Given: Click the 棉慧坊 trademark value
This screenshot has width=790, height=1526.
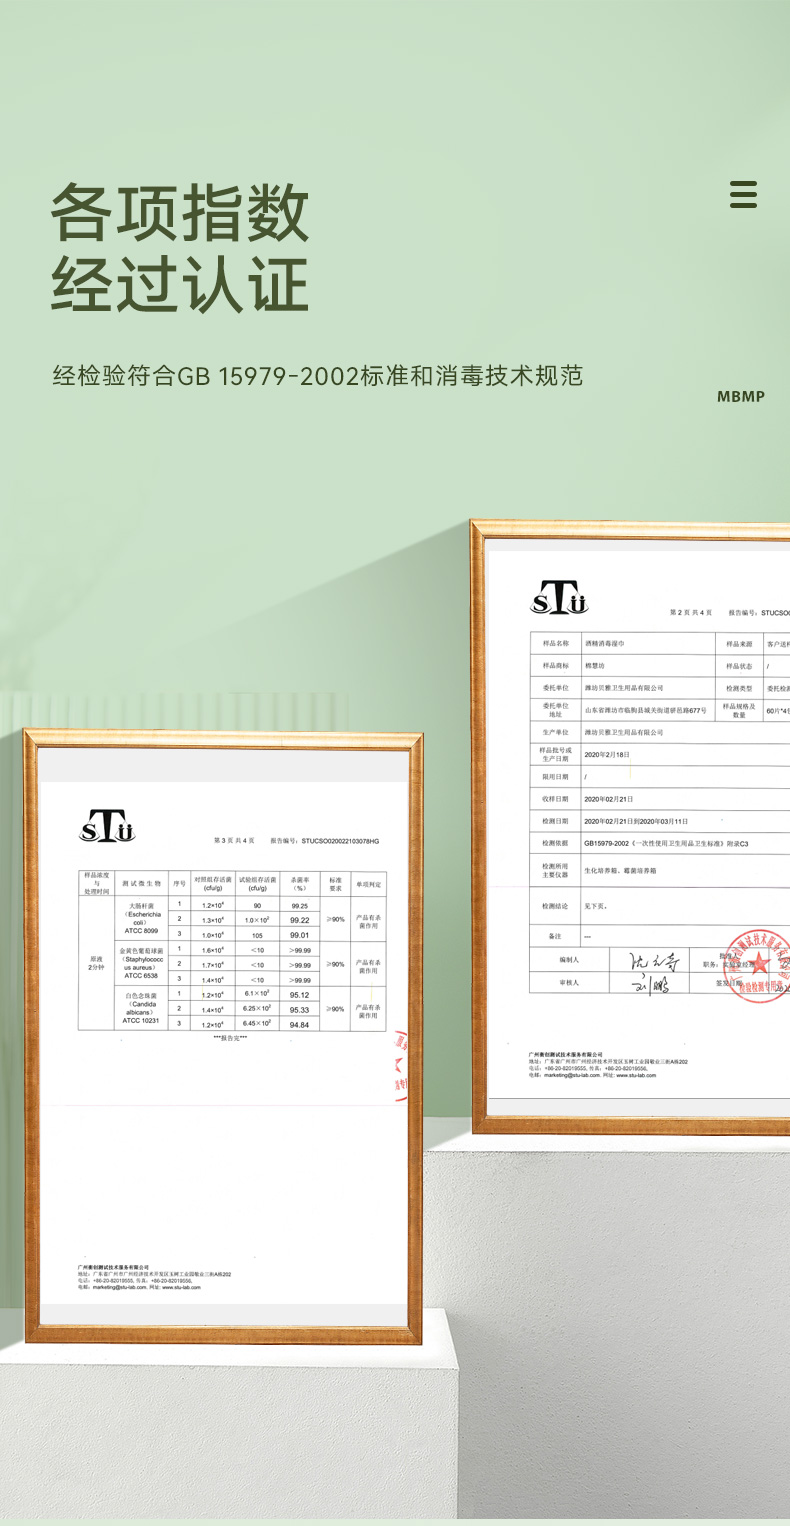Looking at the screenshot, I should coord(595,666).
